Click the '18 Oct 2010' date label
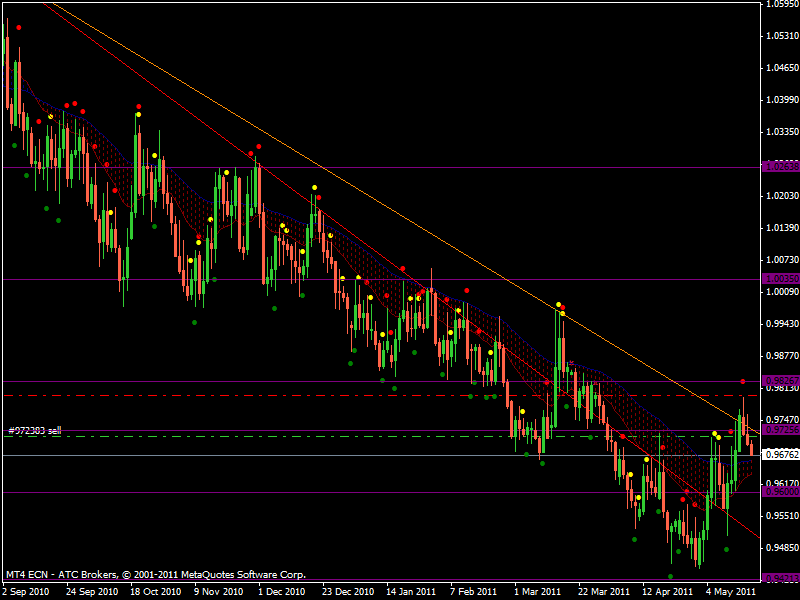The image size is (800, 600). click(156, 592)
